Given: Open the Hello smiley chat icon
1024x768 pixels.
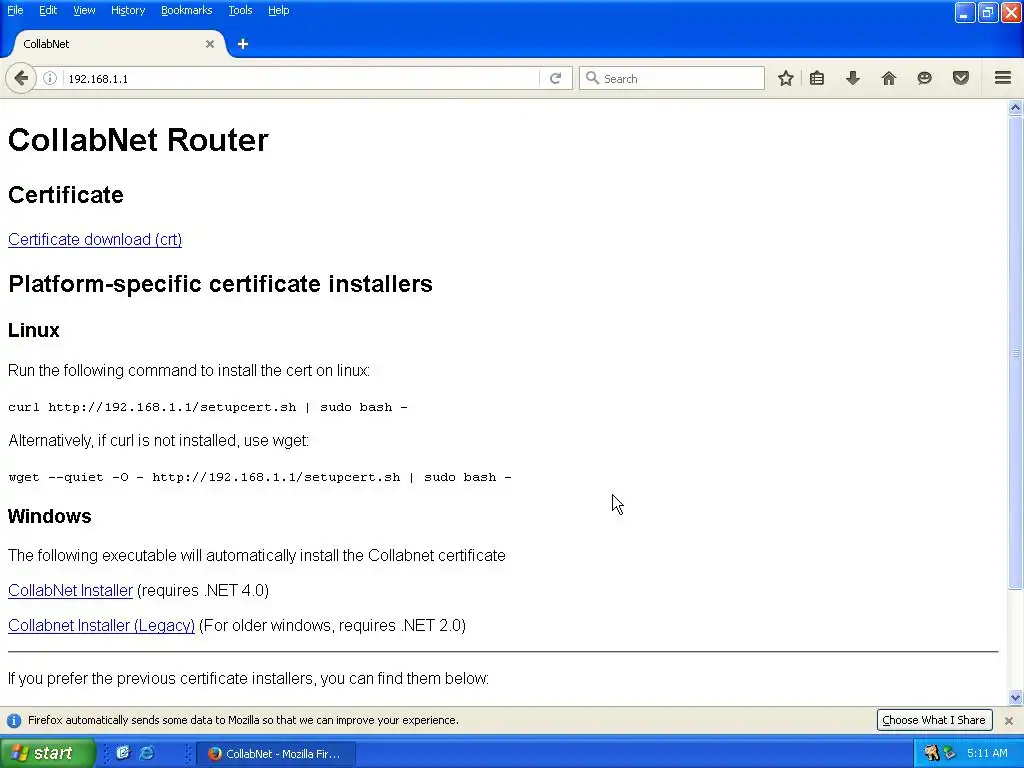Looking at the screenshot, I should [x=924, y=78].
